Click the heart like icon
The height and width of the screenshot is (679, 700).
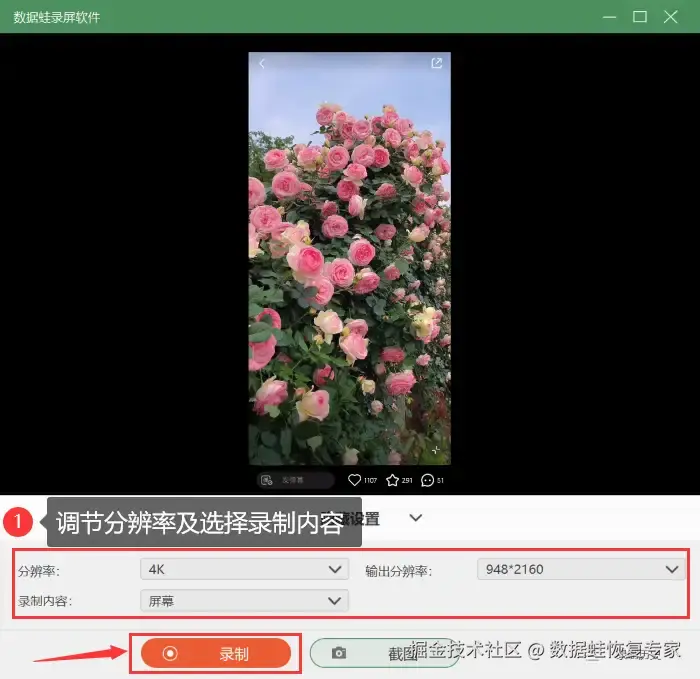coord(354,480)
